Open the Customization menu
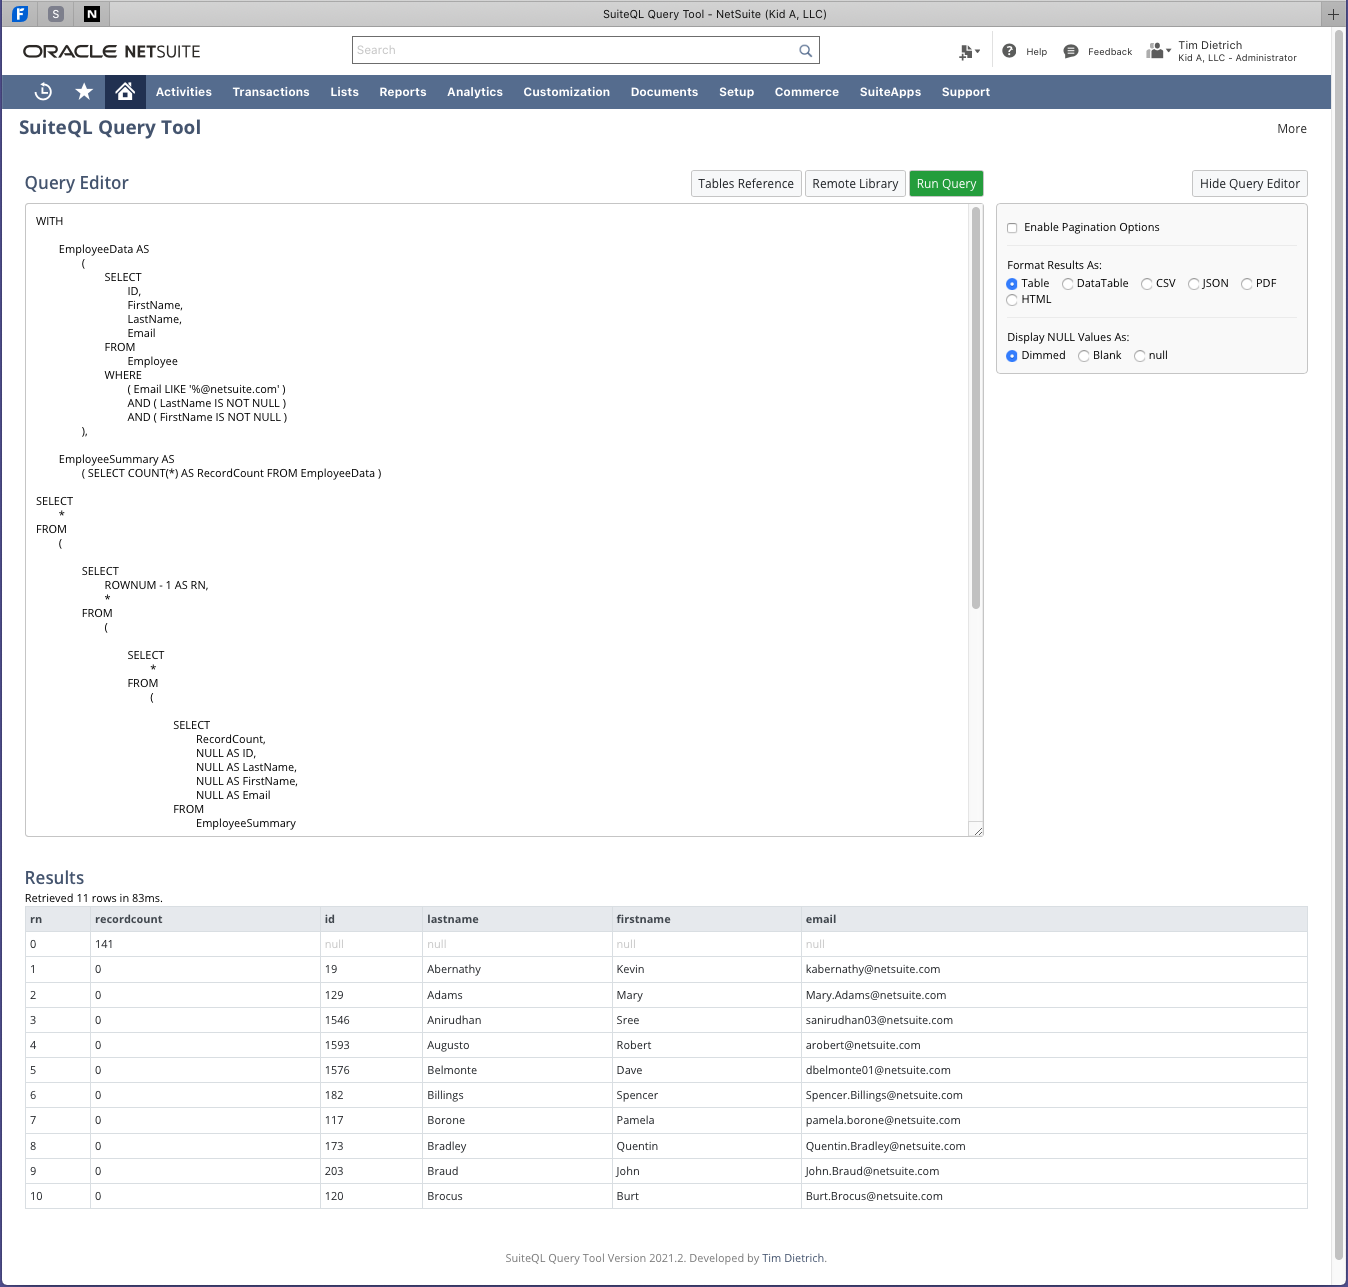The width and height of the screenshot is (1348, 1287). pos(567,92)
